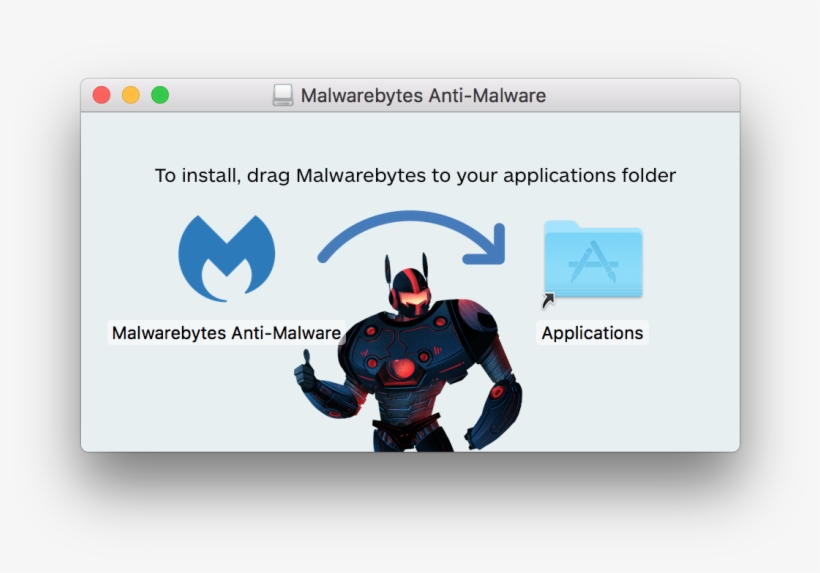The width and height of the screenshot is (820, 573).
Task: Minimize the window with yellow button
Action: (131, 95)
